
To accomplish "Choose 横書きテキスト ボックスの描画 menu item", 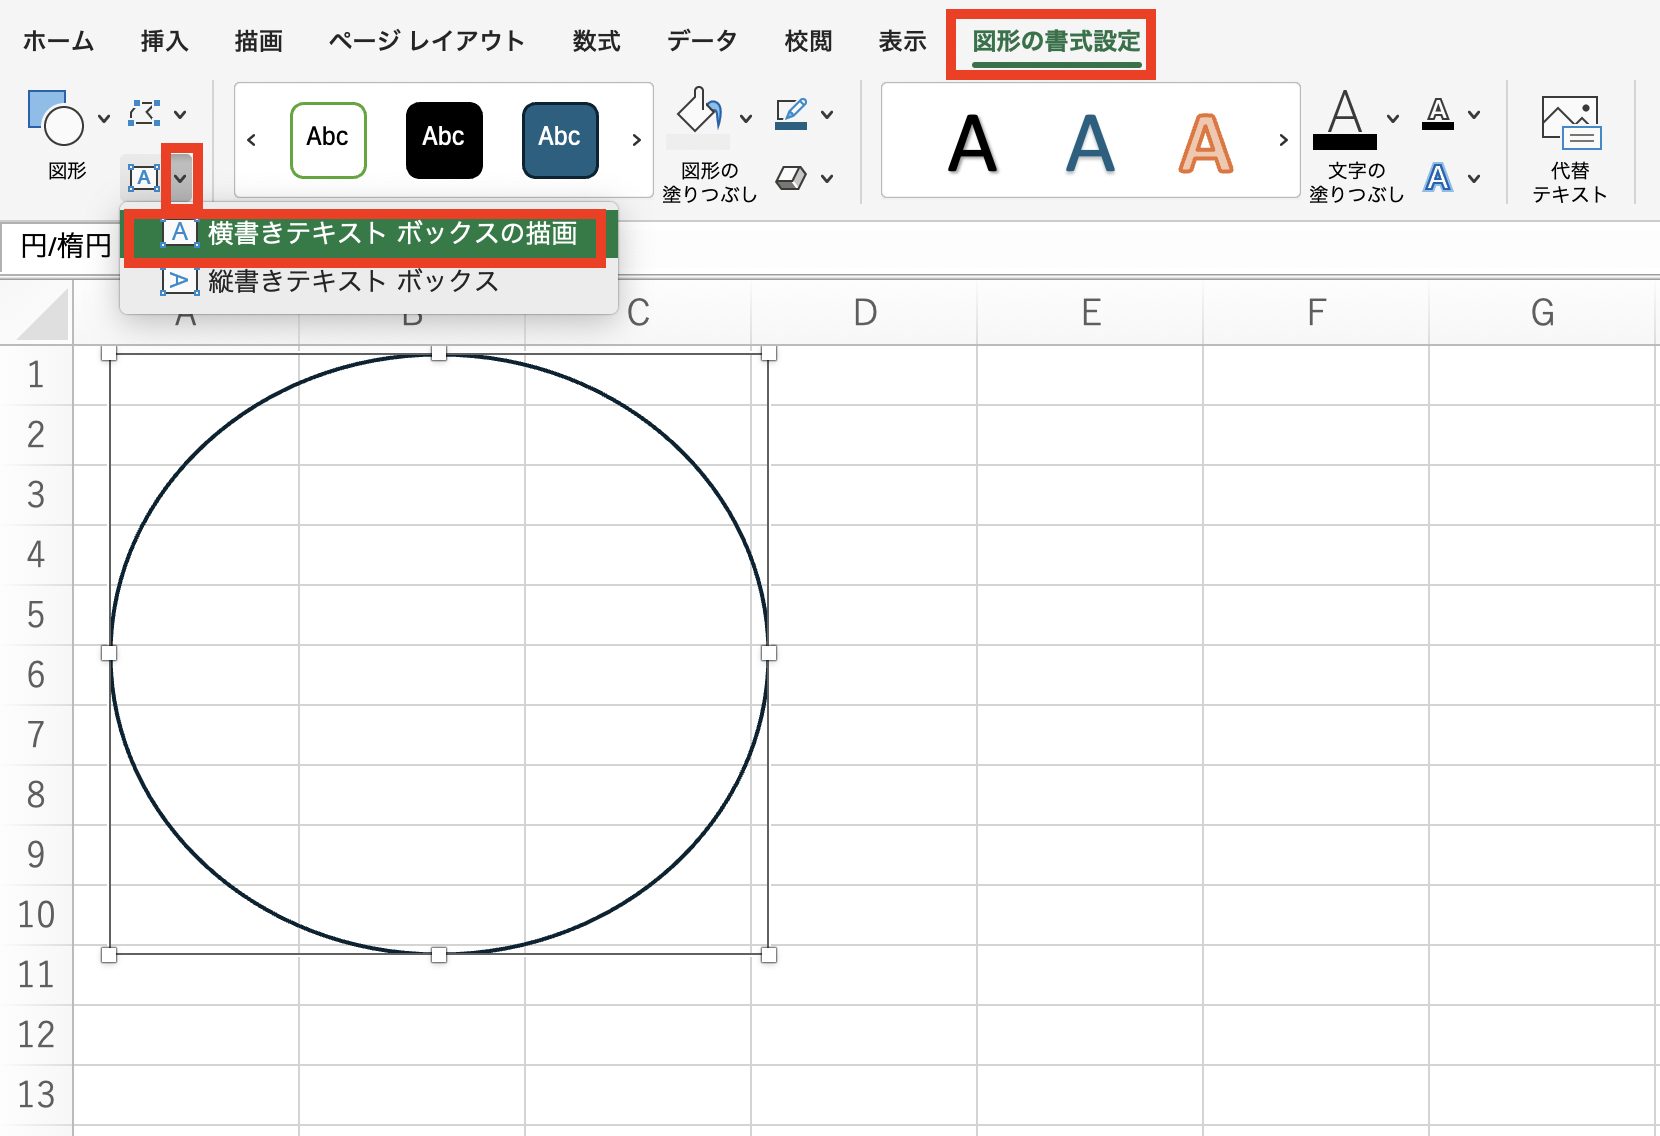I will tap(392, 233).
